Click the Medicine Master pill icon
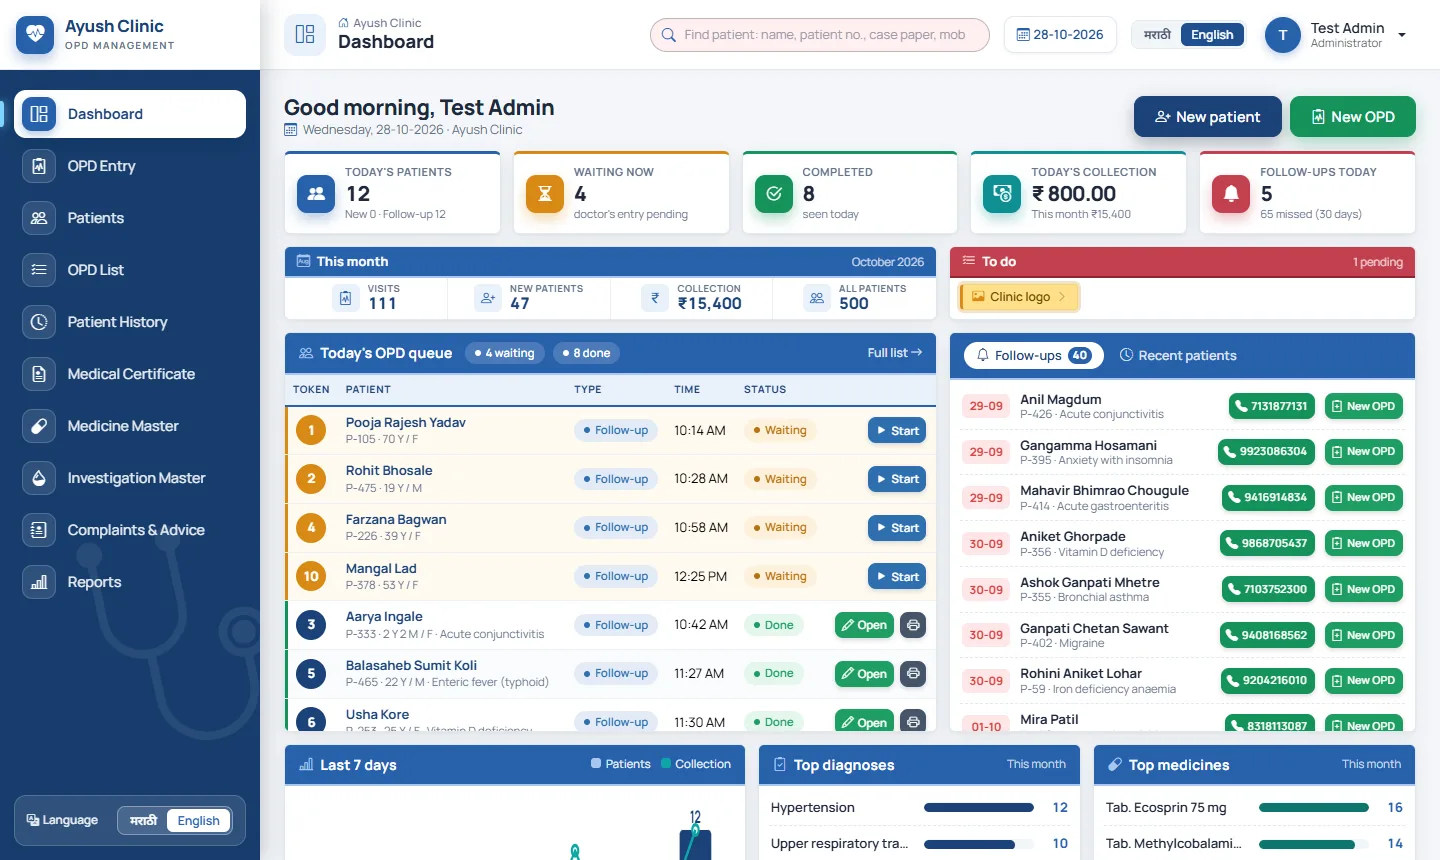 (x=39, y=426)
